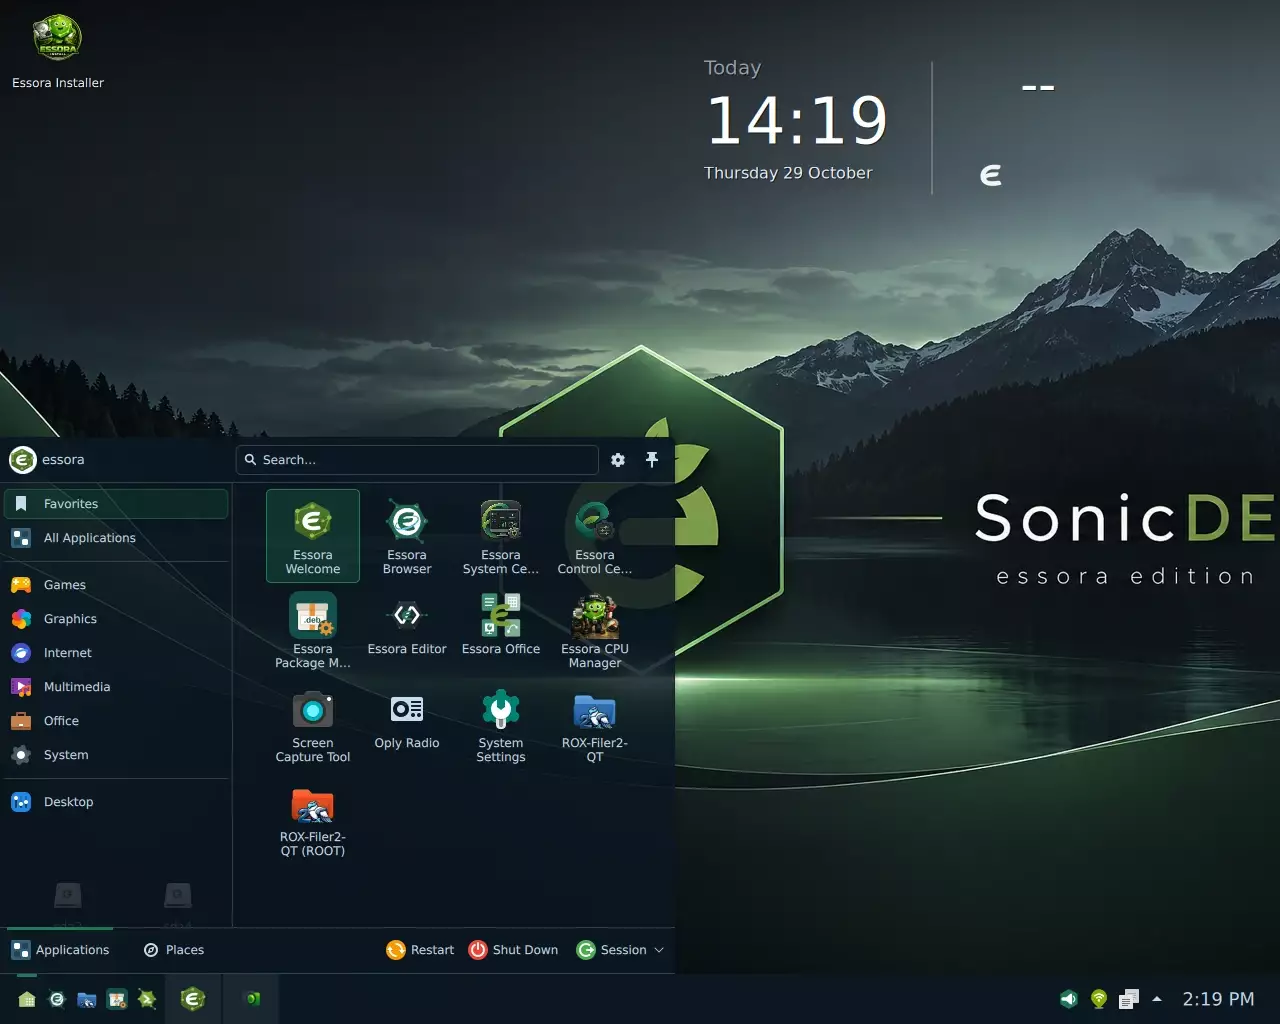Click the Shut Down button
This screenshot has width=1280, height=1024.
pyautogui.click(x=513, y=950)
